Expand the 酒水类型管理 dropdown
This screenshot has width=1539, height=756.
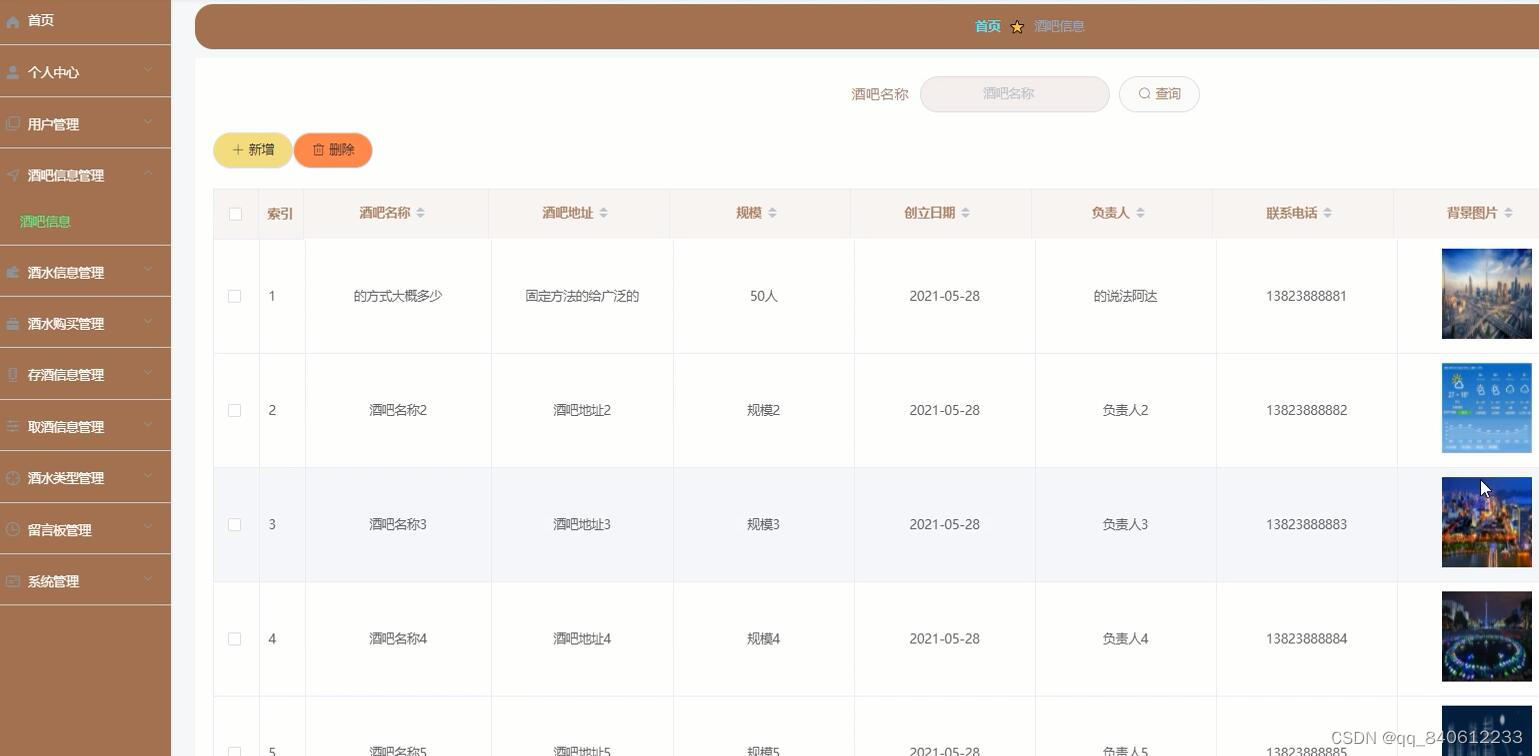148,477
